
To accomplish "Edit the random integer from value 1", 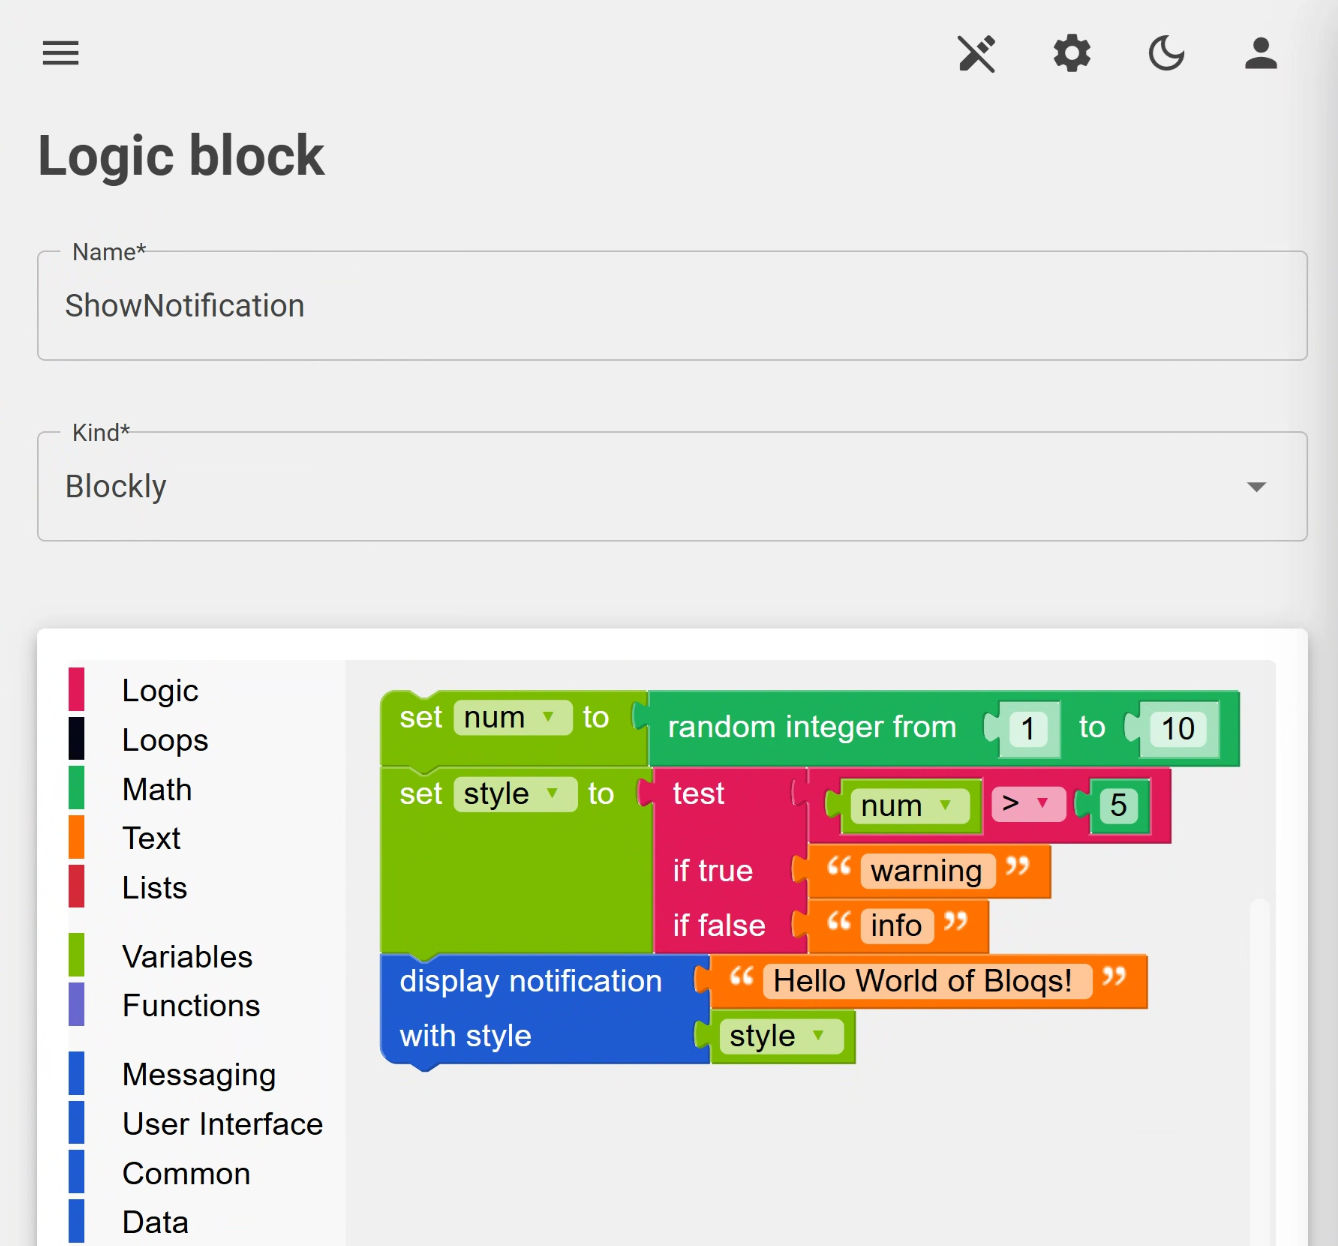I will (x=1027, y=729).
